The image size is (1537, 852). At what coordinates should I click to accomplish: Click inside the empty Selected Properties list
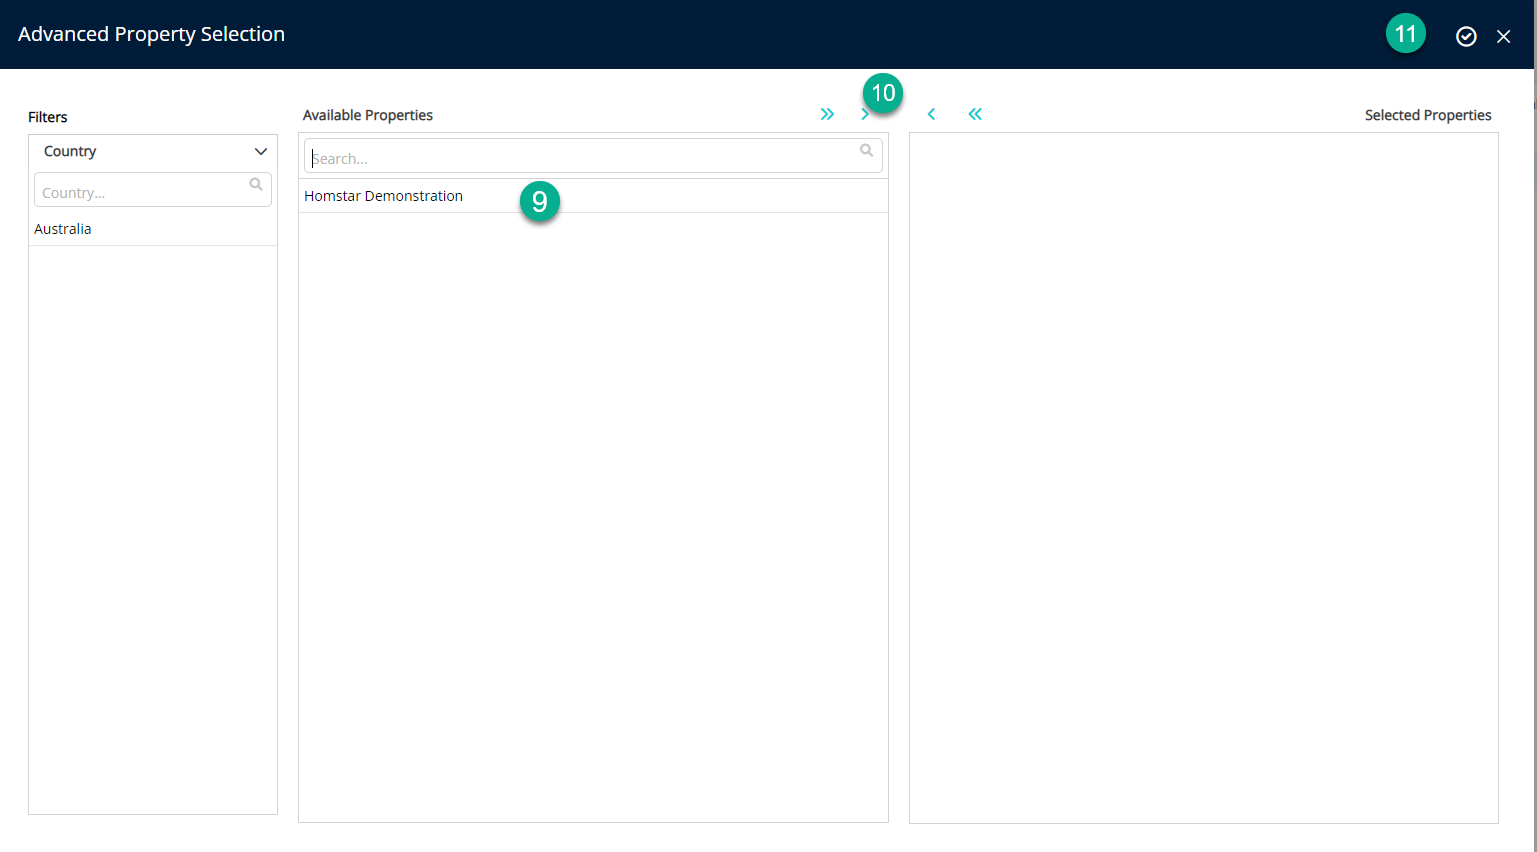(x=1203, y=477)
